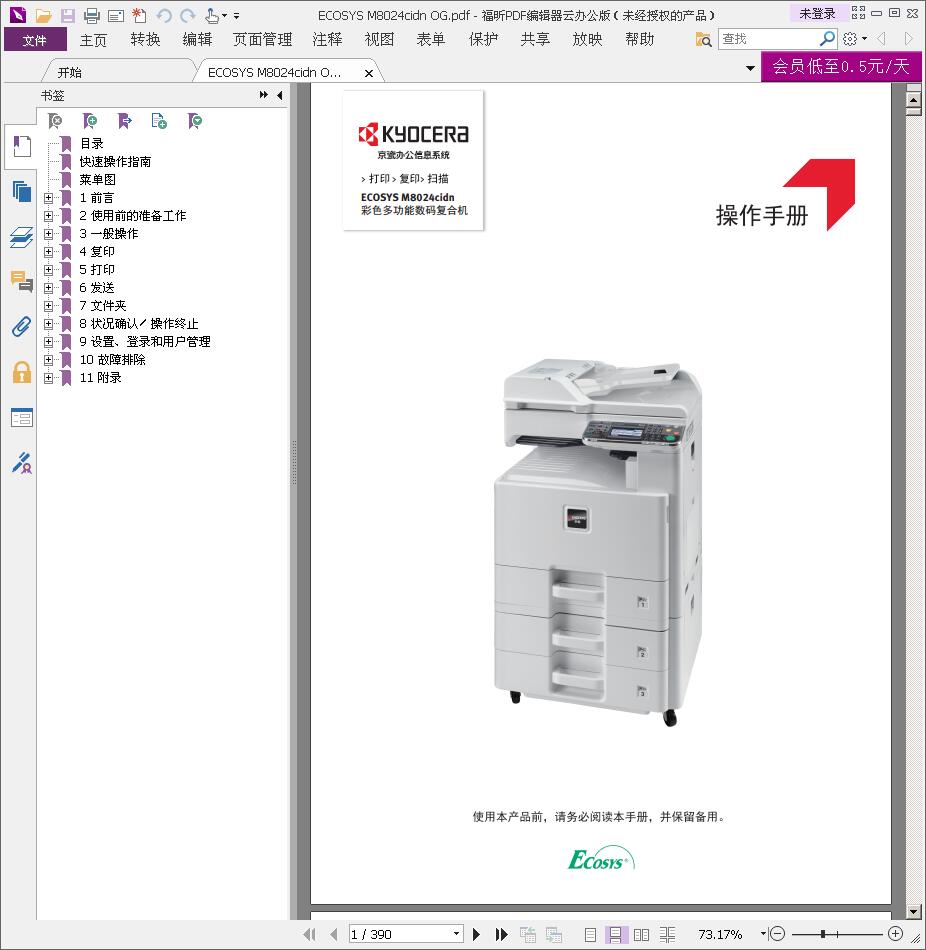Open the 菜单图 bookmark
The height and width of the screenshot is (950, 926).
pos(98,180)
